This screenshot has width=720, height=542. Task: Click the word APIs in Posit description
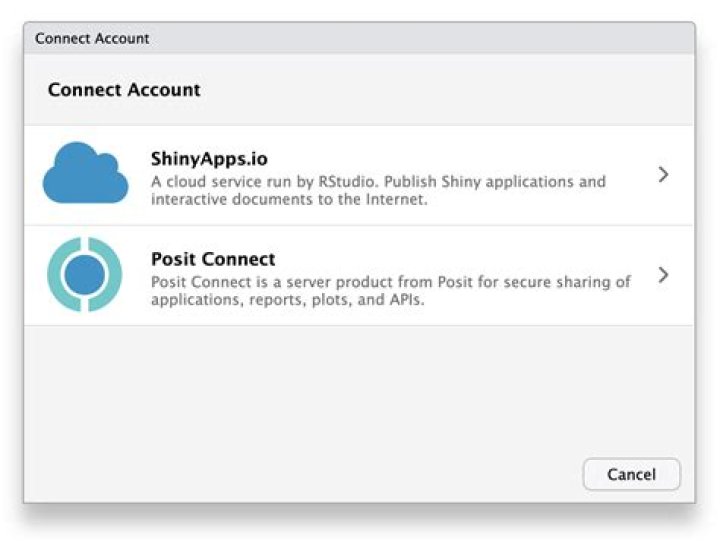coord(405,299)
